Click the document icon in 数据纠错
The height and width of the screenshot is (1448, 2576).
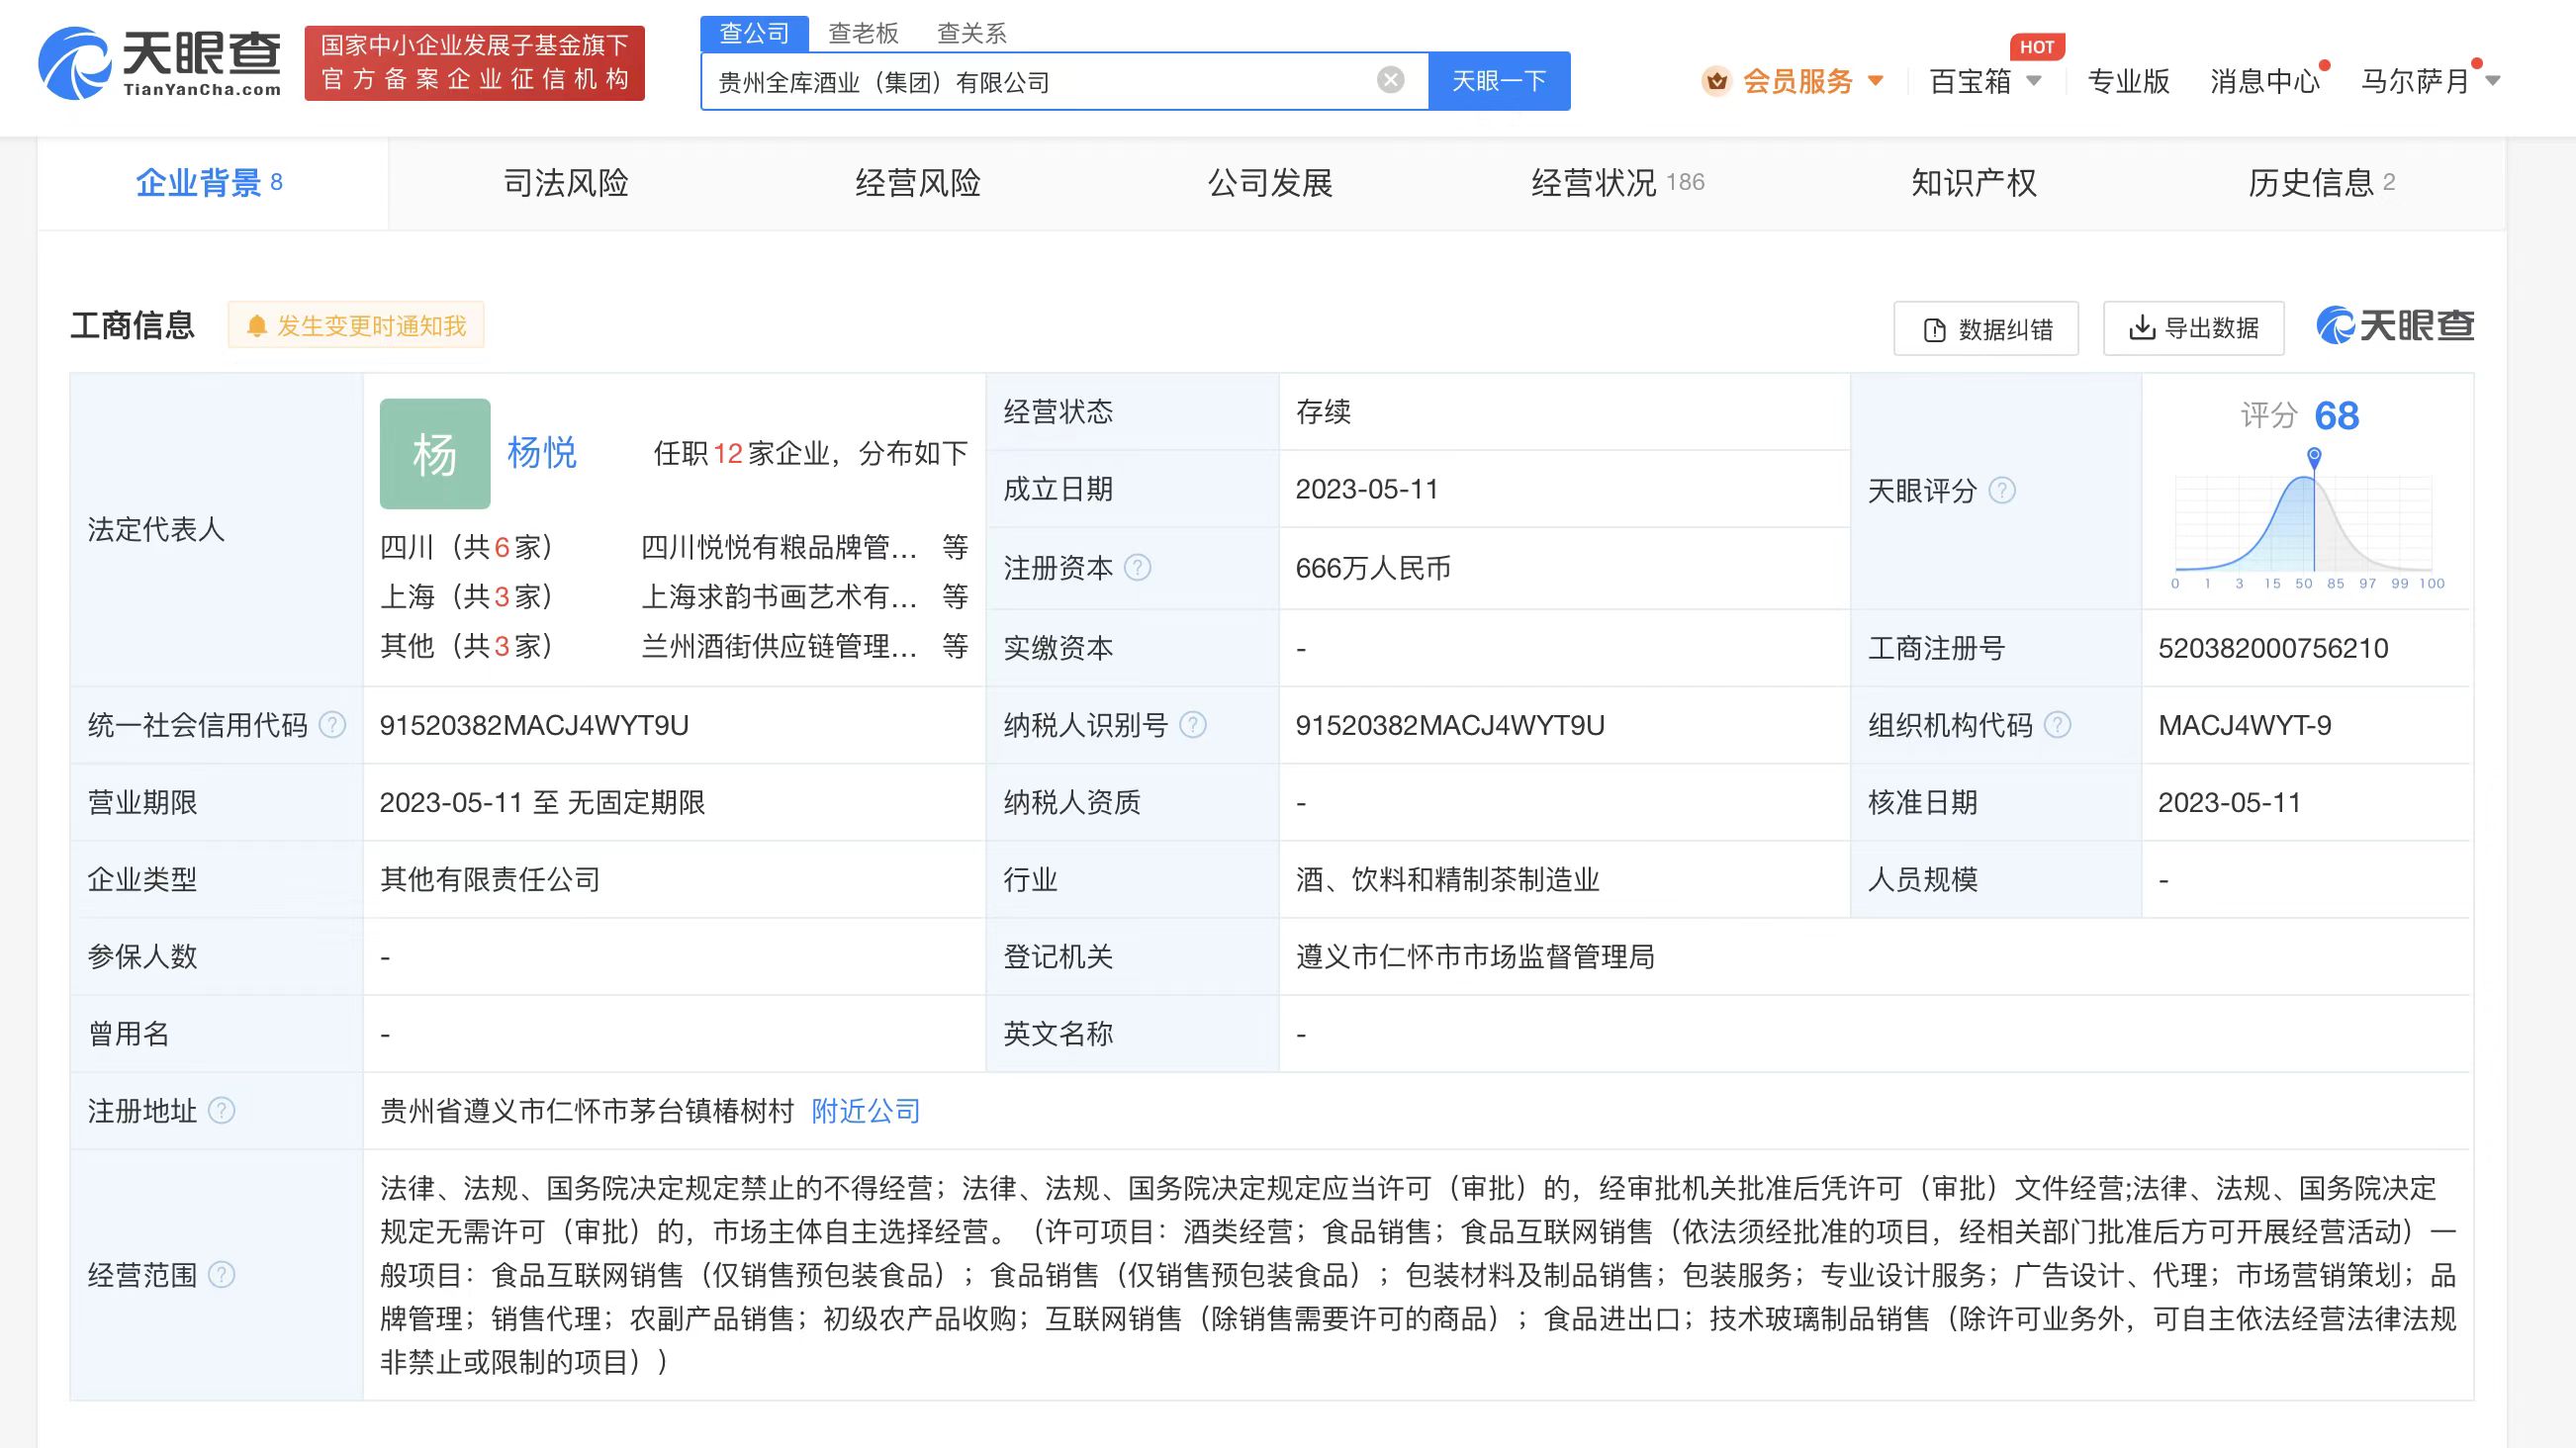1935,329
